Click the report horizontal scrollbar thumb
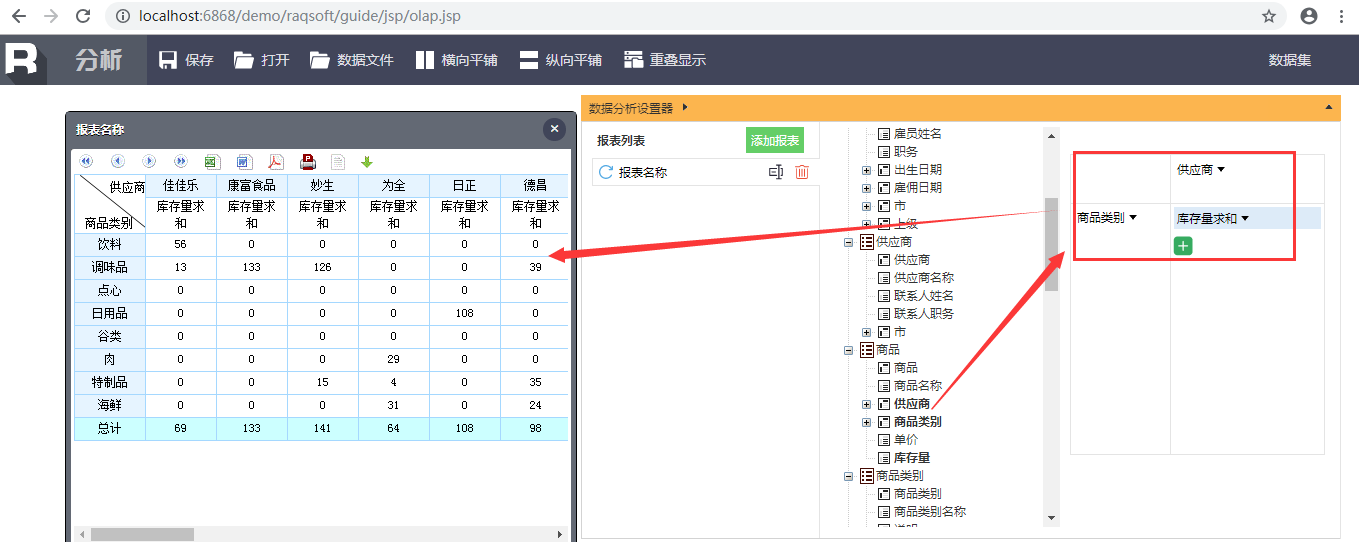 (x=143, y=534)
